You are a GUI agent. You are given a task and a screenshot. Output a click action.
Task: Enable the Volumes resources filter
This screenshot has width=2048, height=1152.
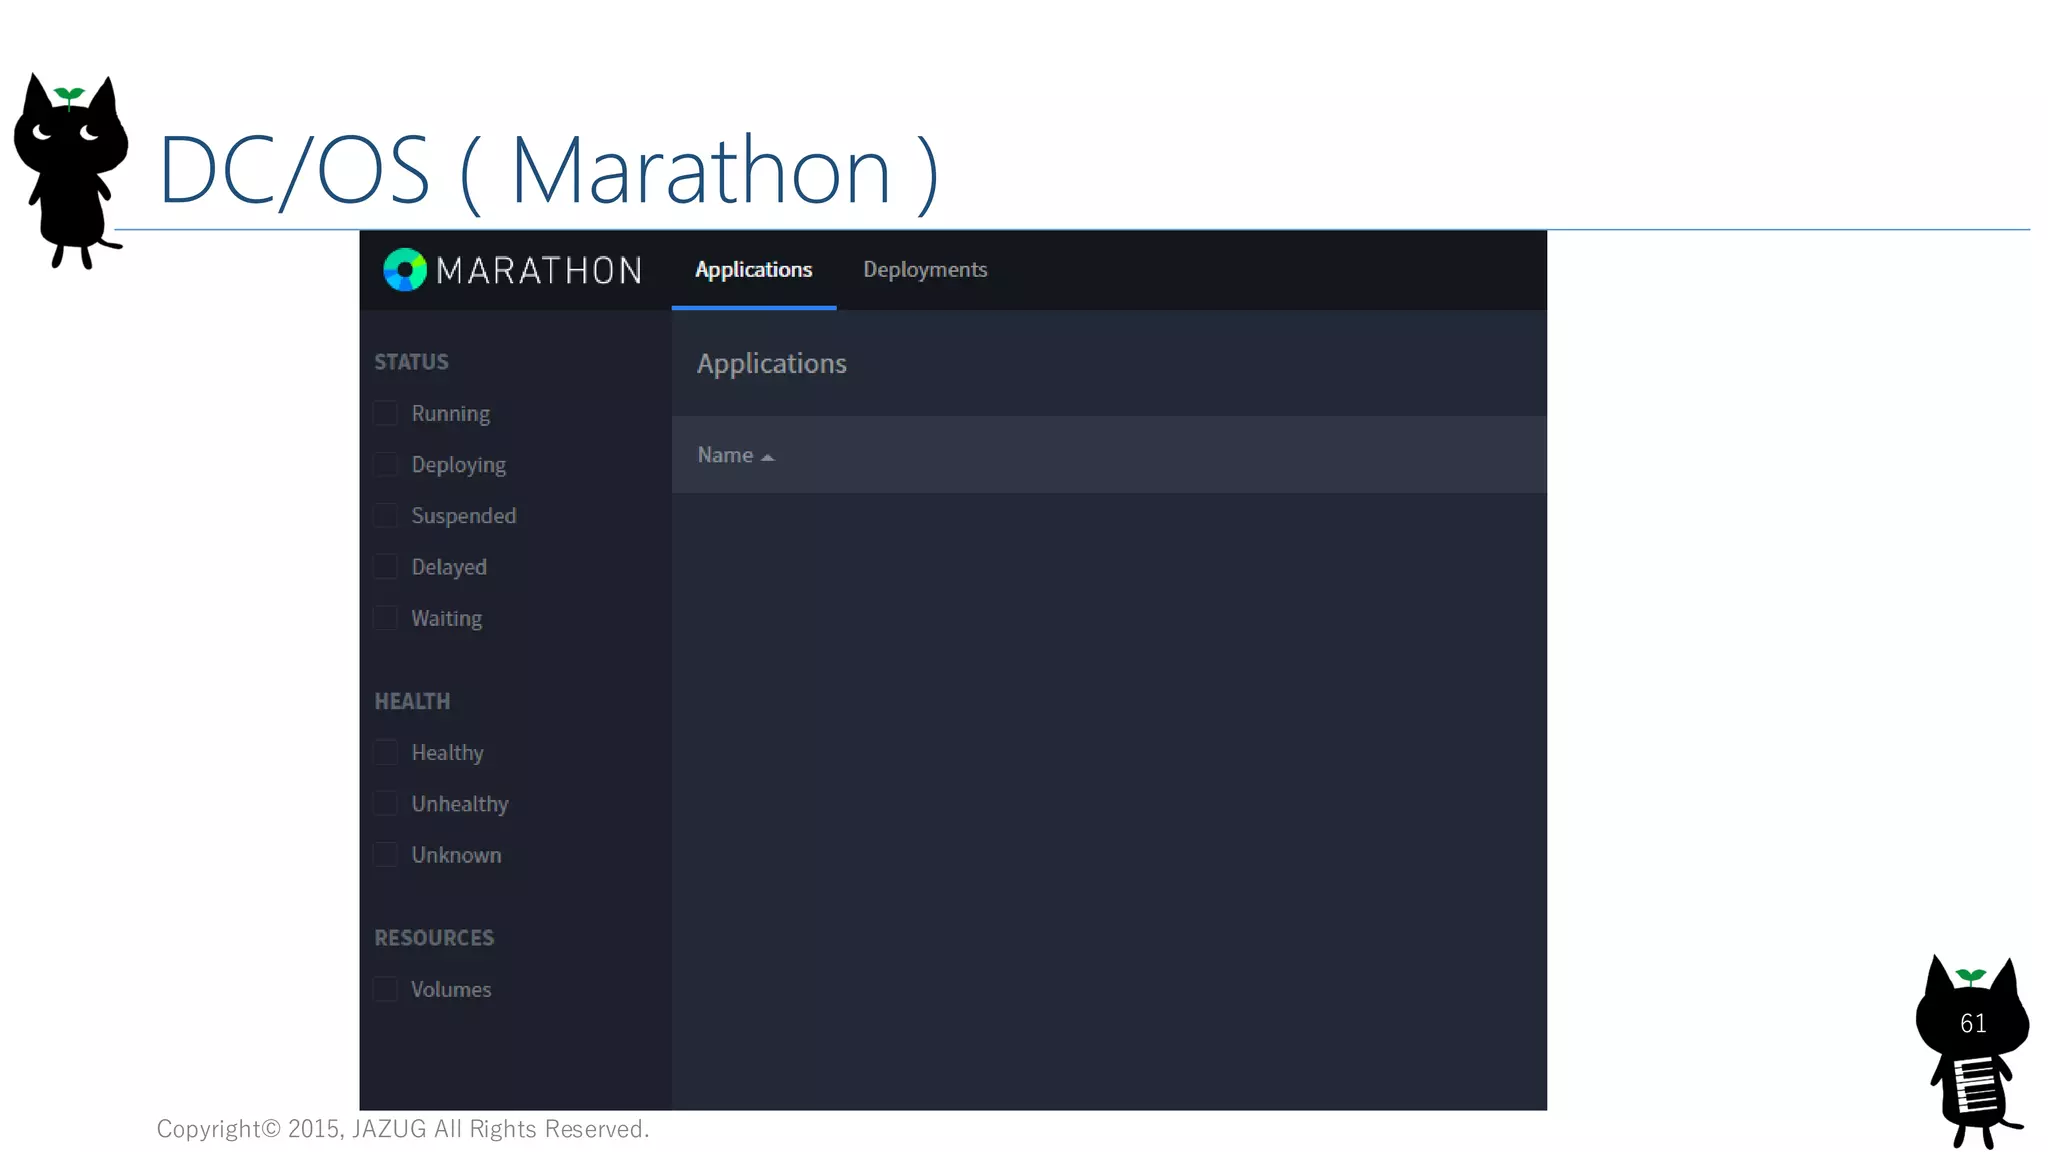pos(385,989)
